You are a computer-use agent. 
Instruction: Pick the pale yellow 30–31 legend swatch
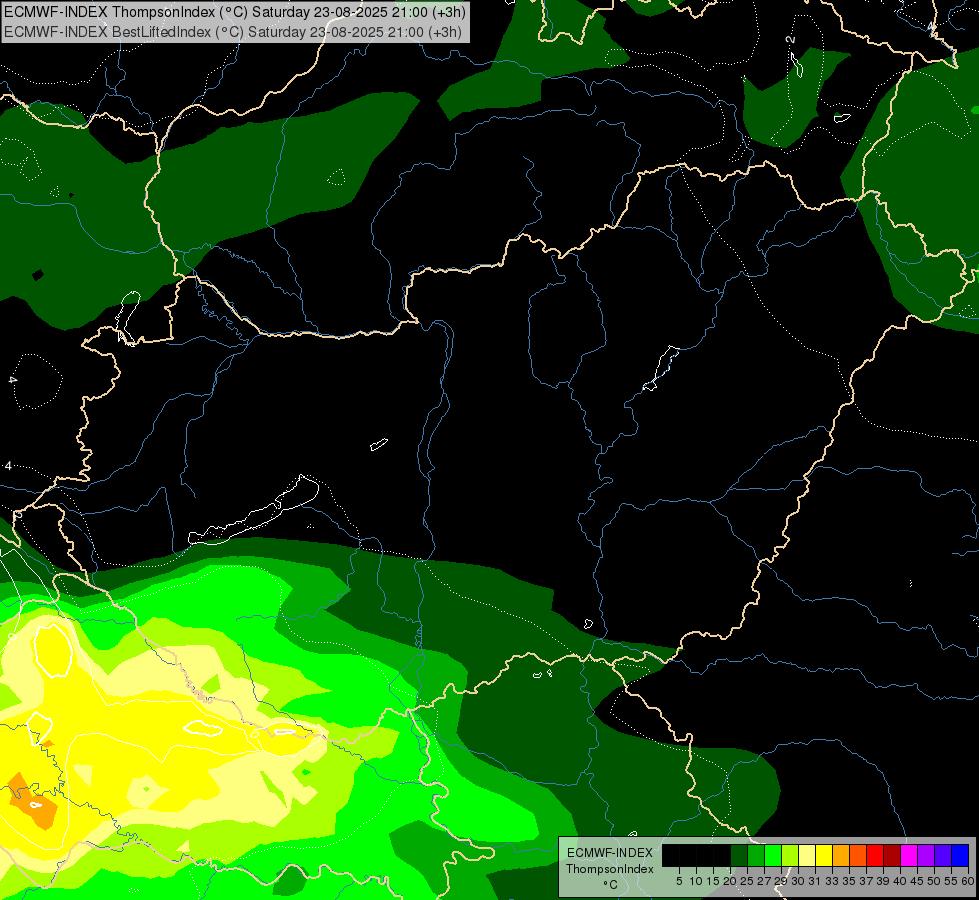coord(807,855)
